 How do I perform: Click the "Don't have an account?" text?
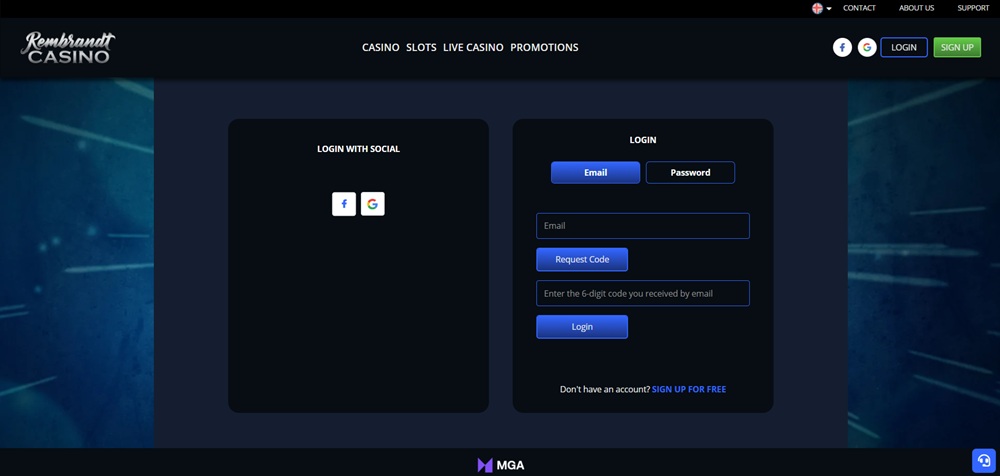coord(605,389)
